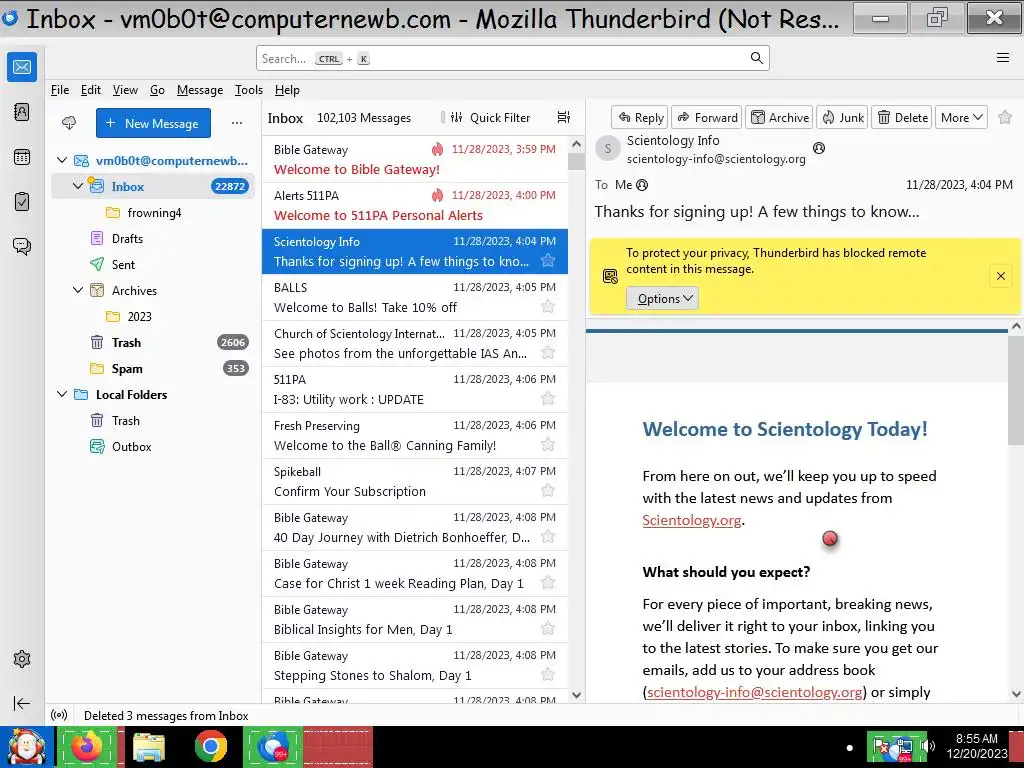Open the More actions dropdown
Image resolution: width=1024 pixels, height=768 pixels.
pyautogui.click(x=961, y=118)
